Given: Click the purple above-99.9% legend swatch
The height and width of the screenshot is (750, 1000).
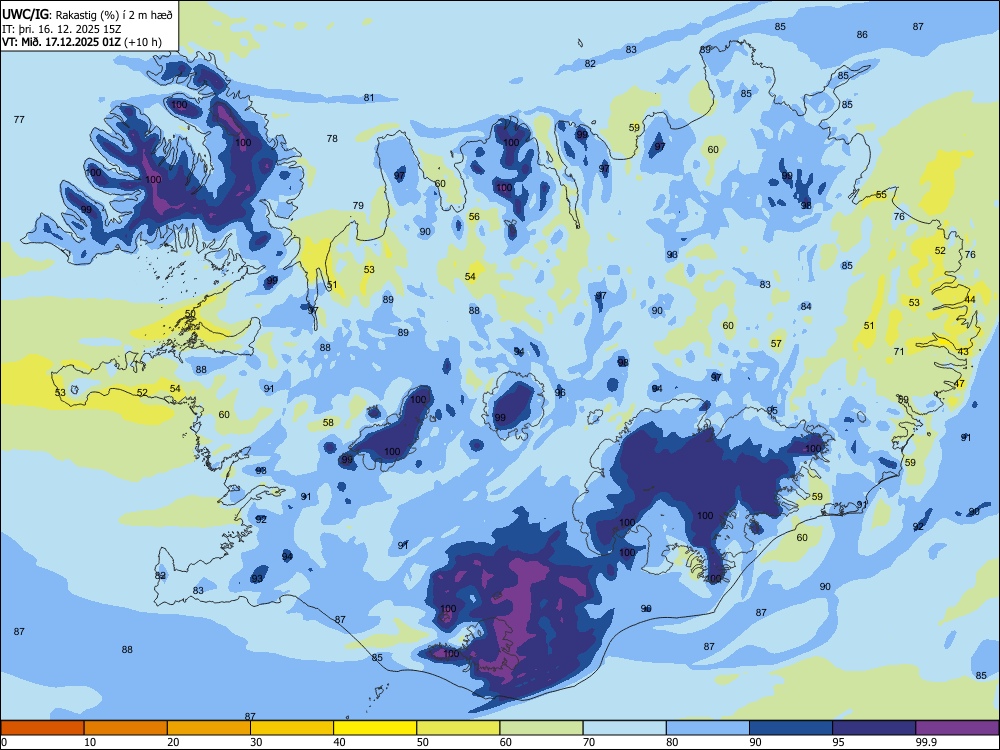Looking at the screenshot, I should pyautogui.click(x=957, y=728).
